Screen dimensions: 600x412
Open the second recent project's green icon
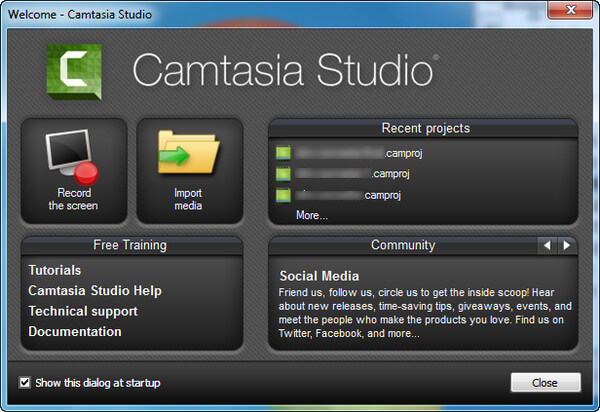(283, 174)
